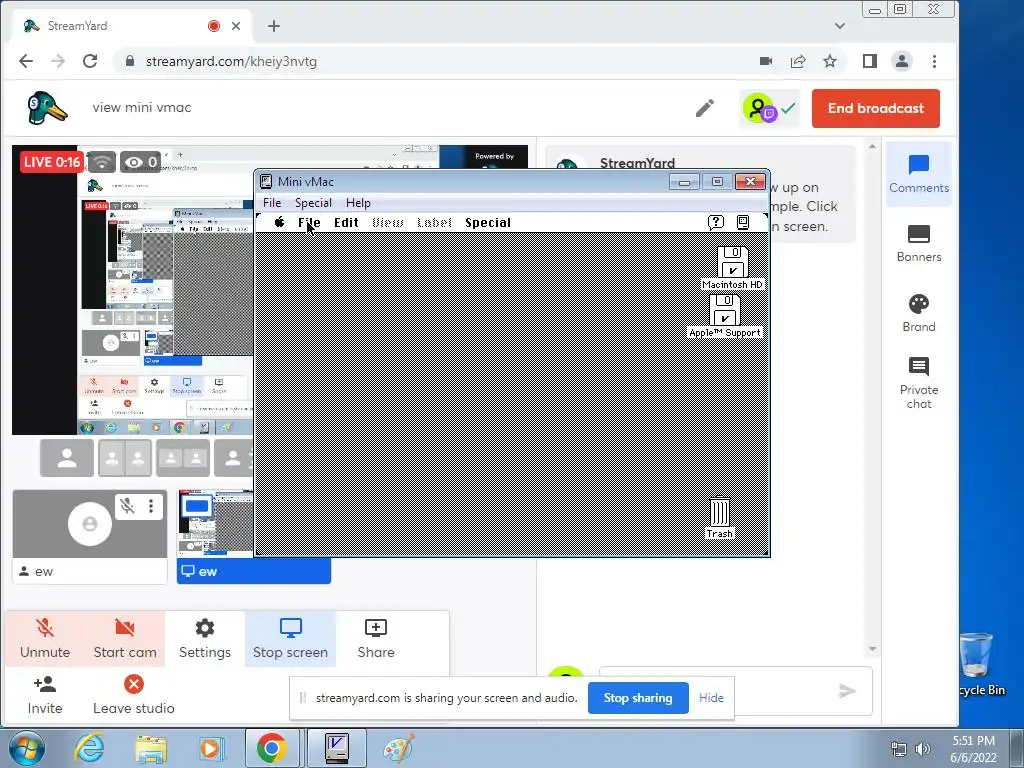1024x768 pixels.
Task: Open options on ew camera tile
Action: pos(151,505)
